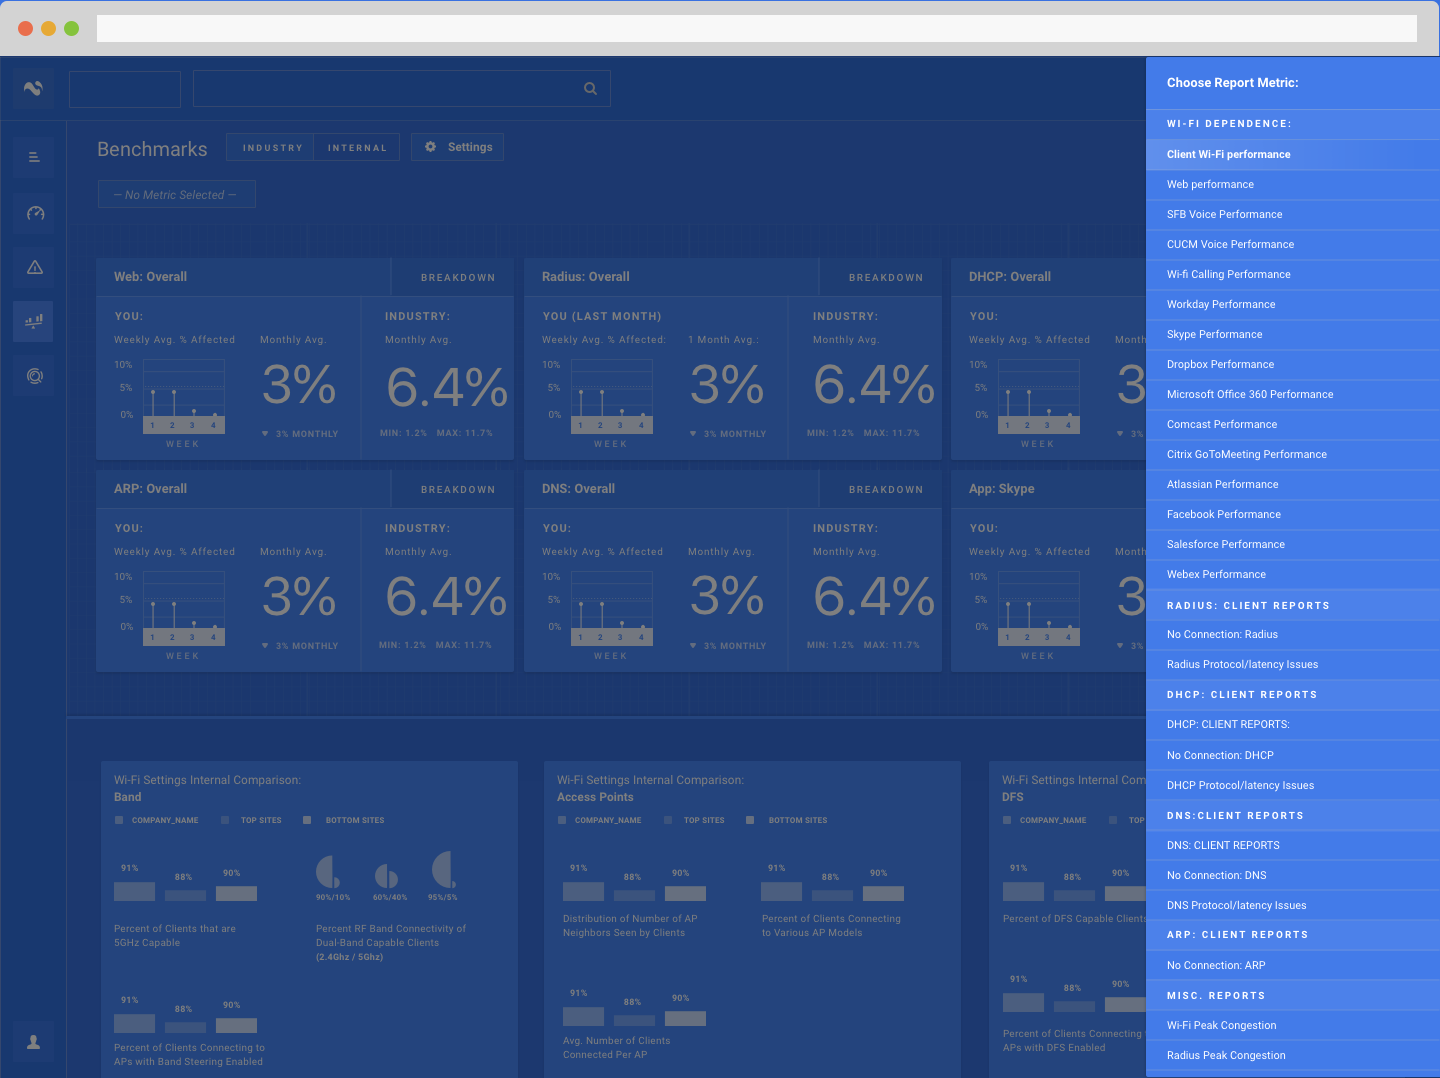Screen dimensions: 1440x1078
Task: Select Microsoft Office 360 Performance metric
Action: point(1293,394)
